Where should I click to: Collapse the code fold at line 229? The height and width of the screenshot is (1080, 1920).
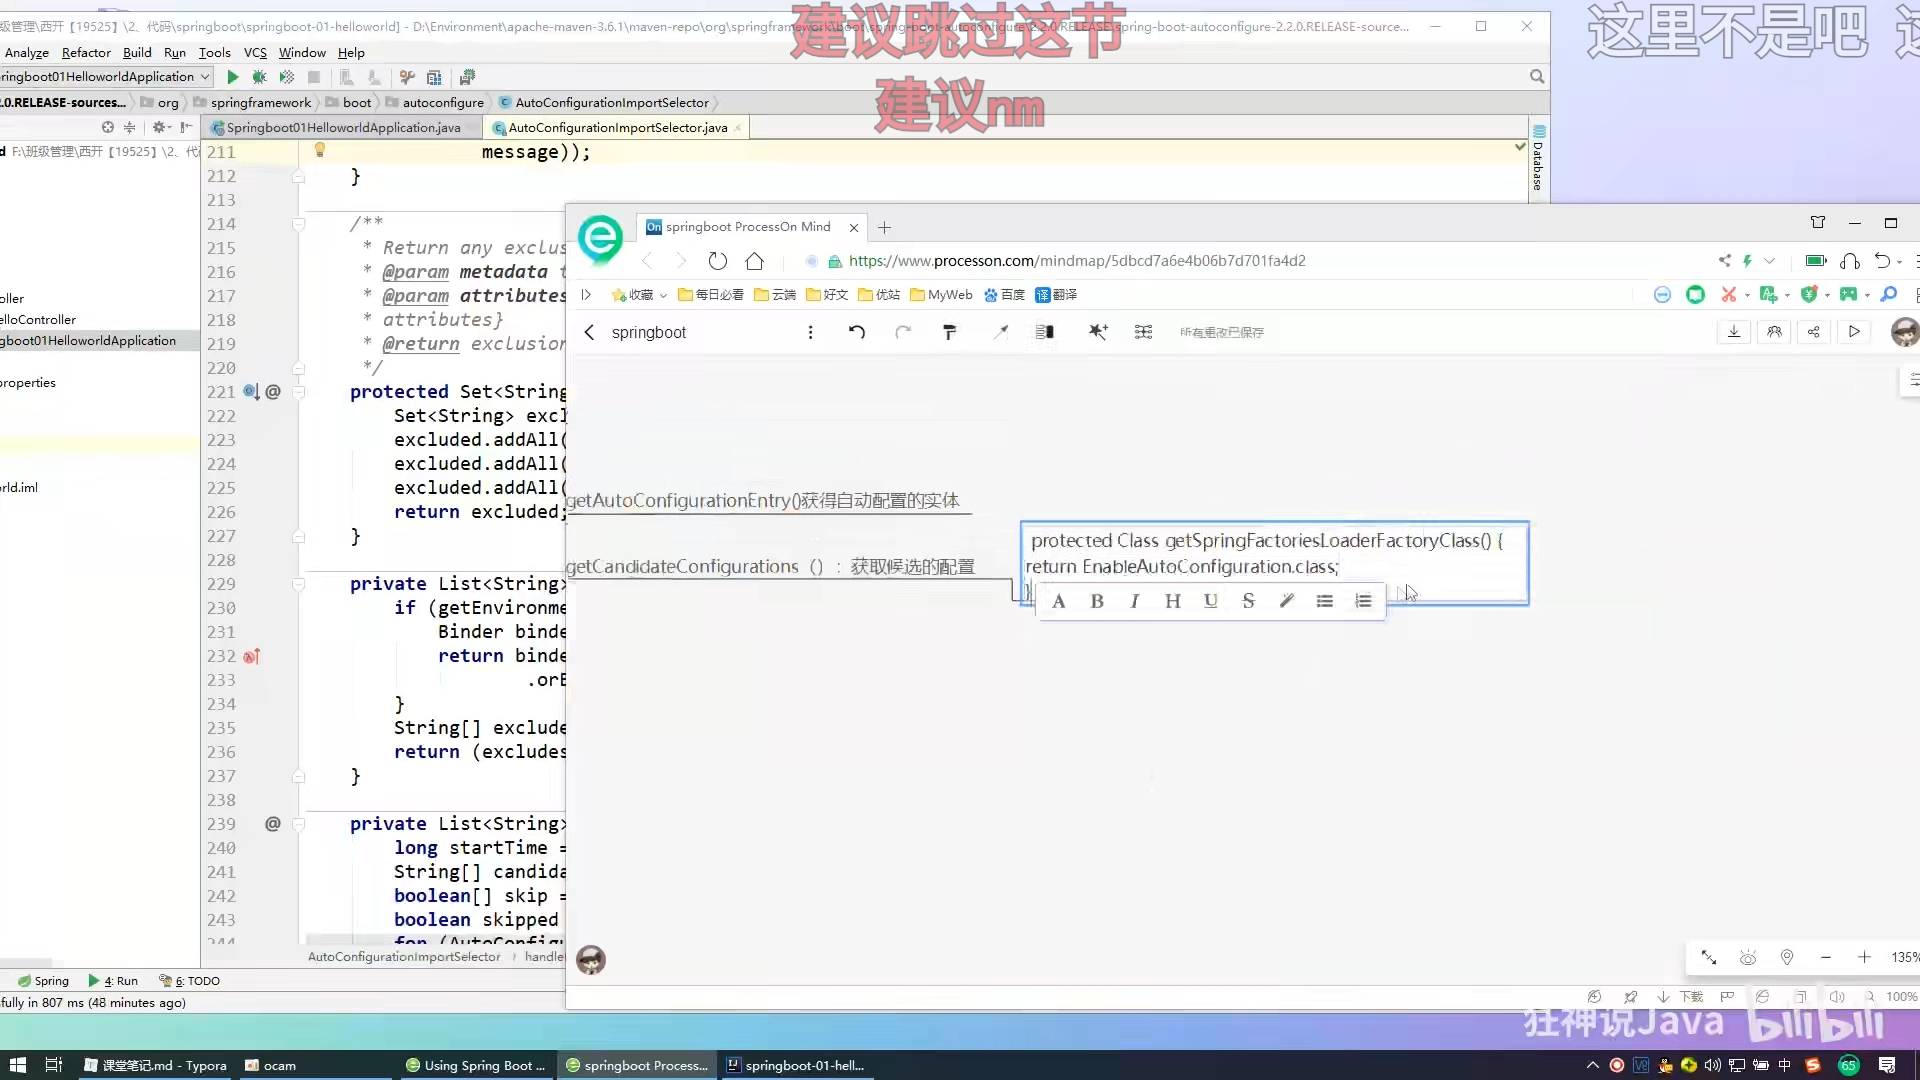click(298, 584)
